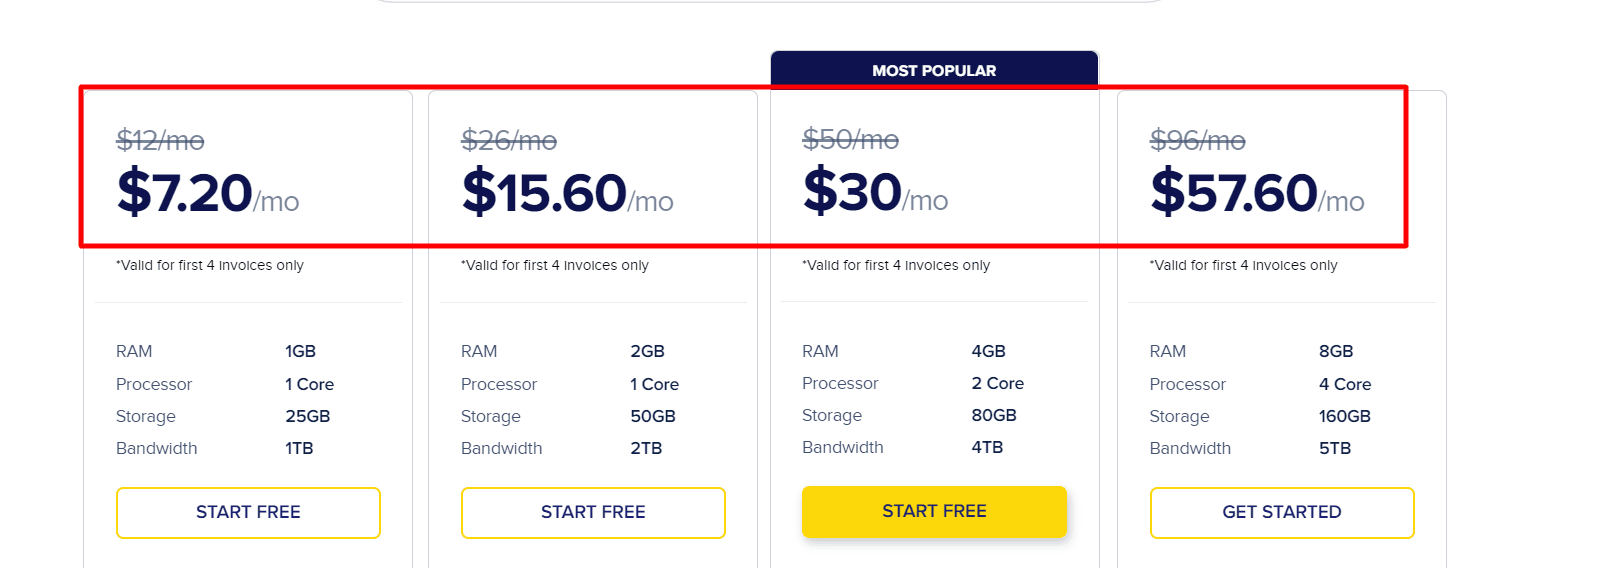Click the GET STARTED button
Screen dimensions: 1605x568
[1281, 512]
